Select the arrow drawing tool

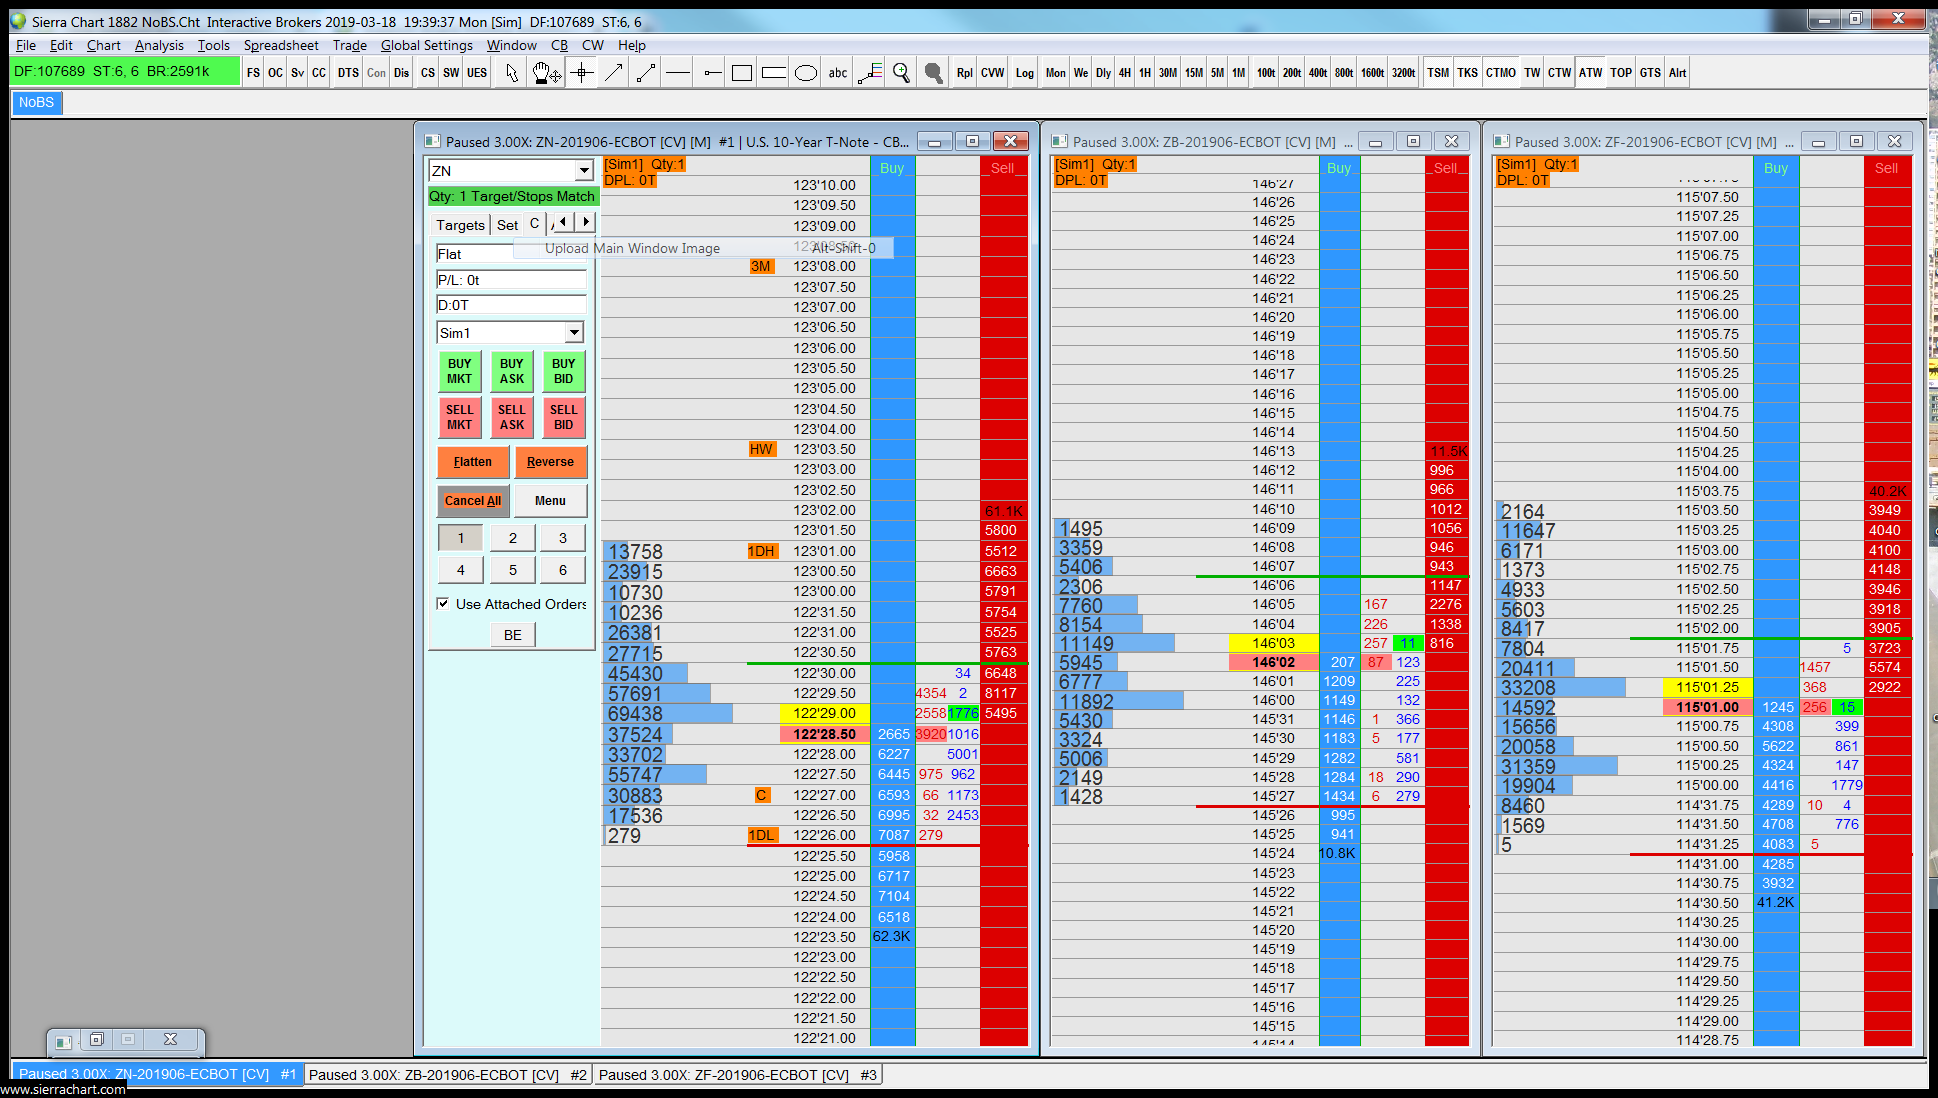tap(614, 73)
